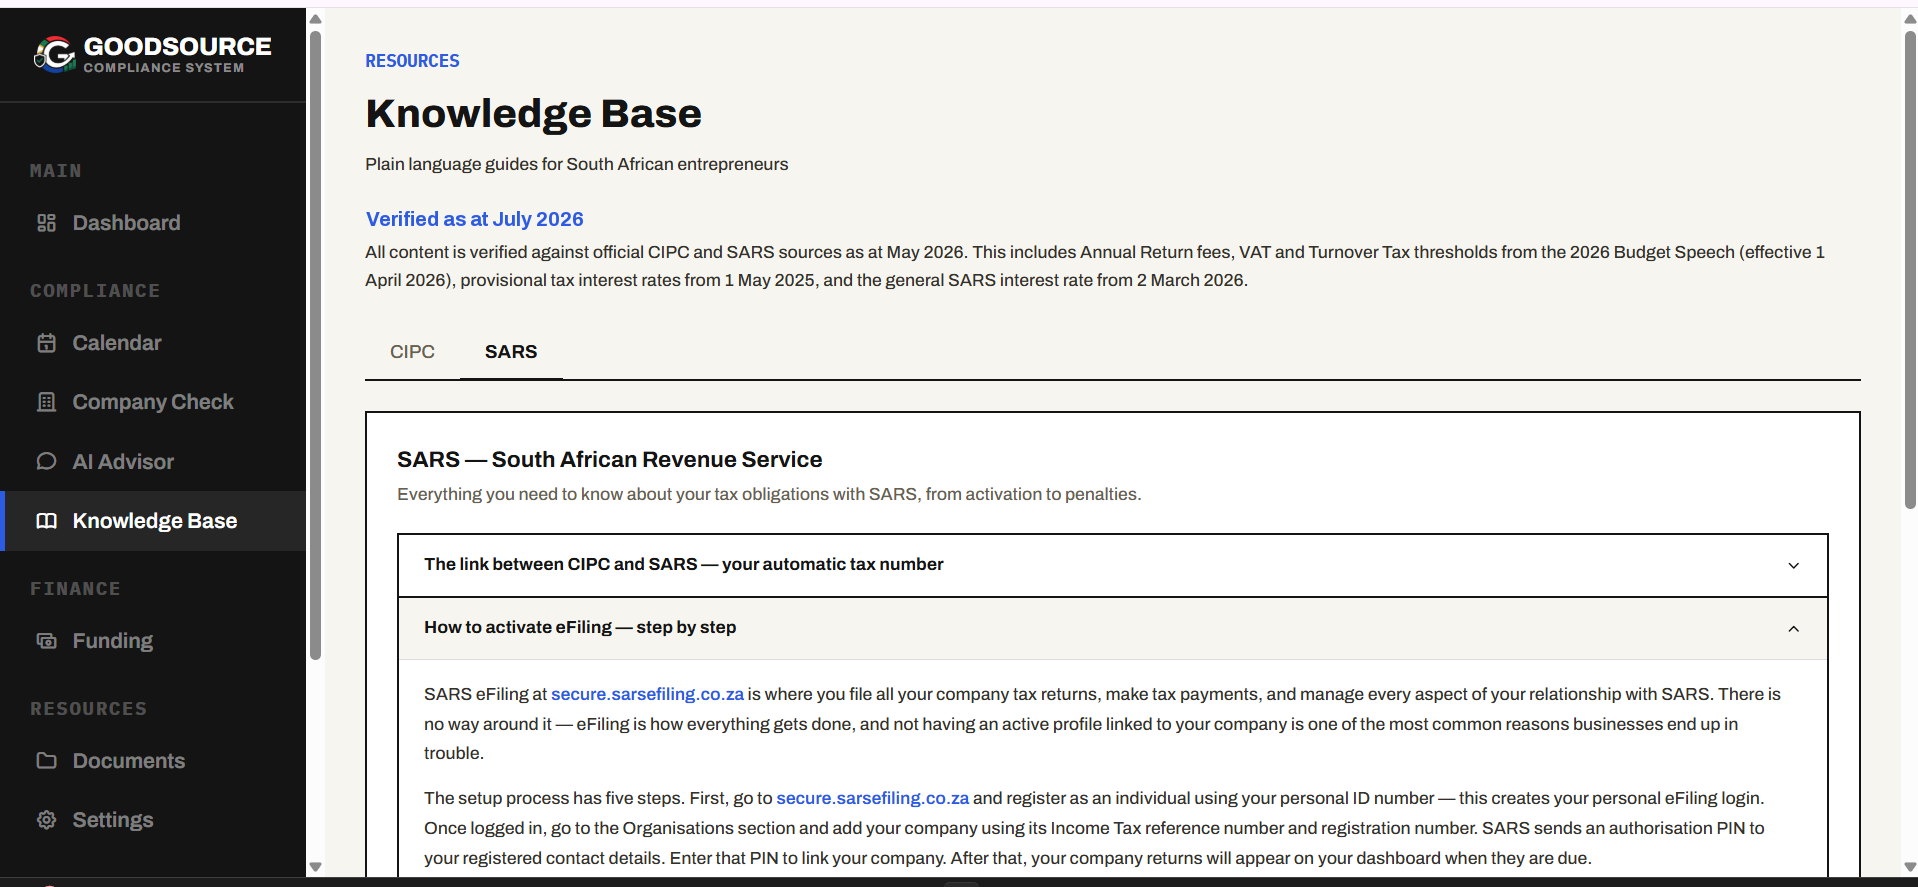The image size is (1918, 887).
Task: Click the Documents folder icon
Action: click(46, 760)
